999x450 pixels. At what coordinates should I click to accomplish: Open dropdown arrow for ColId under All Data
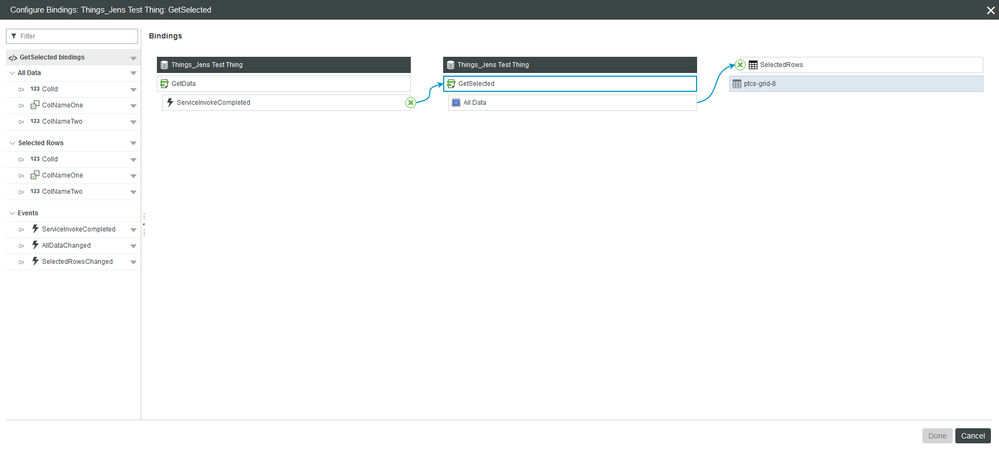point(133,90)
